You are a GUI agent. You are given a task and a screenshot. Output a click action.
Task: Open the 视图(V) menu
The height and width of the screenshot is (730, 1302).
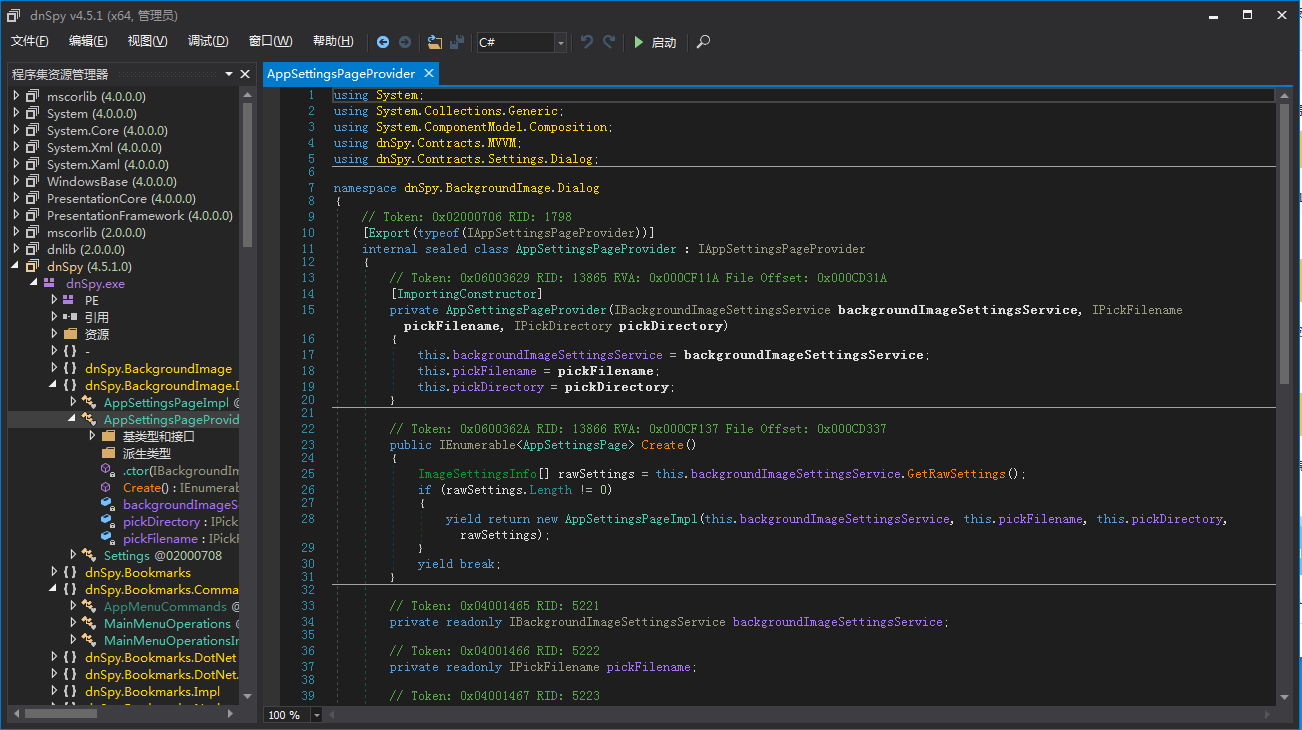[148, 41]
